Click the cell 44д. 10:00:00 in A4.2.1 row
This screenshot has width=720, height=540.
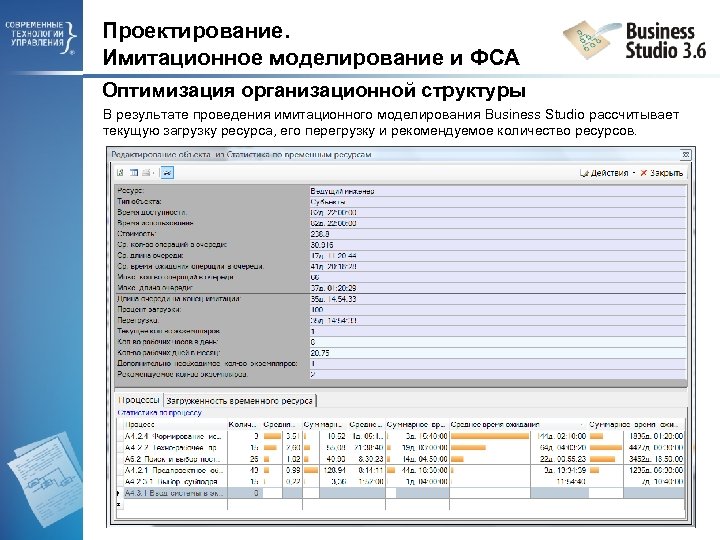tap(422, 470)
